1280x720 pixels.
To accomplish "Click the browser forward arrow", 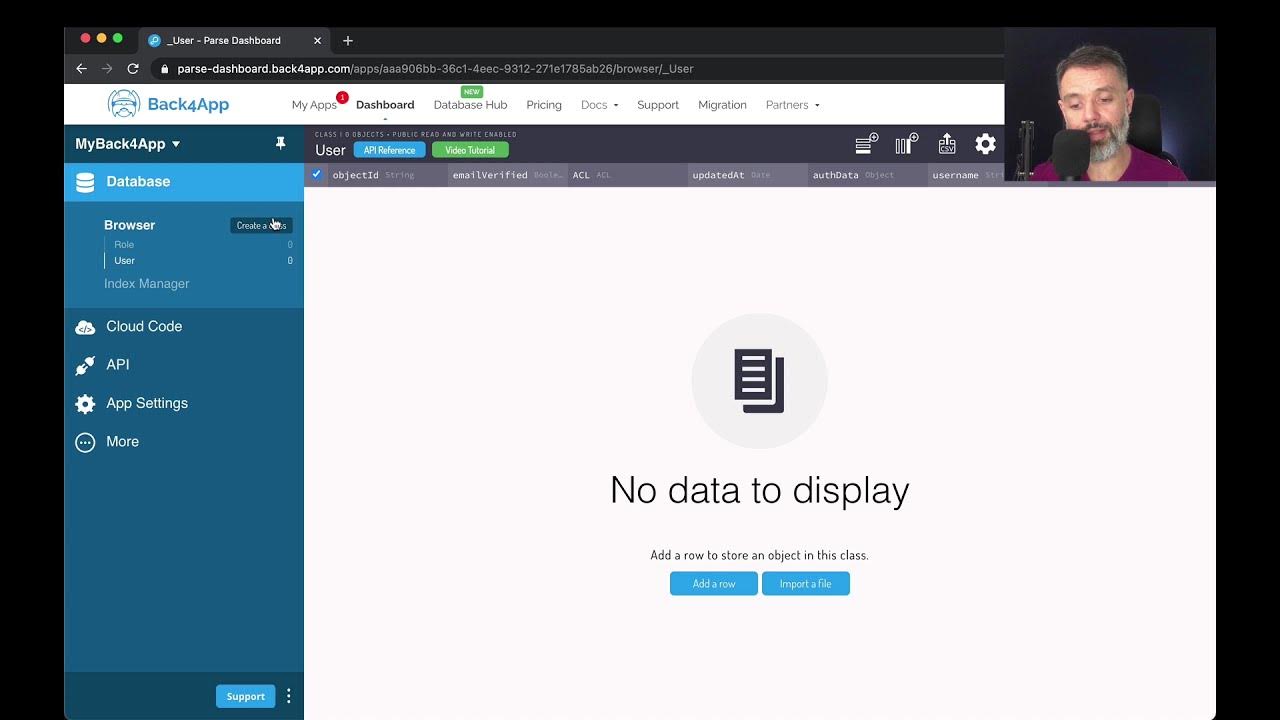I will point(107,69).
